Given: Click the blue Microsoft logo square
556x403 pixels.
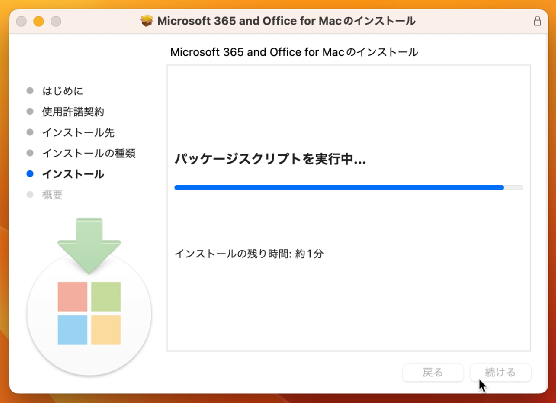Looking at the screenshot, I should click(x=72, y=330).
